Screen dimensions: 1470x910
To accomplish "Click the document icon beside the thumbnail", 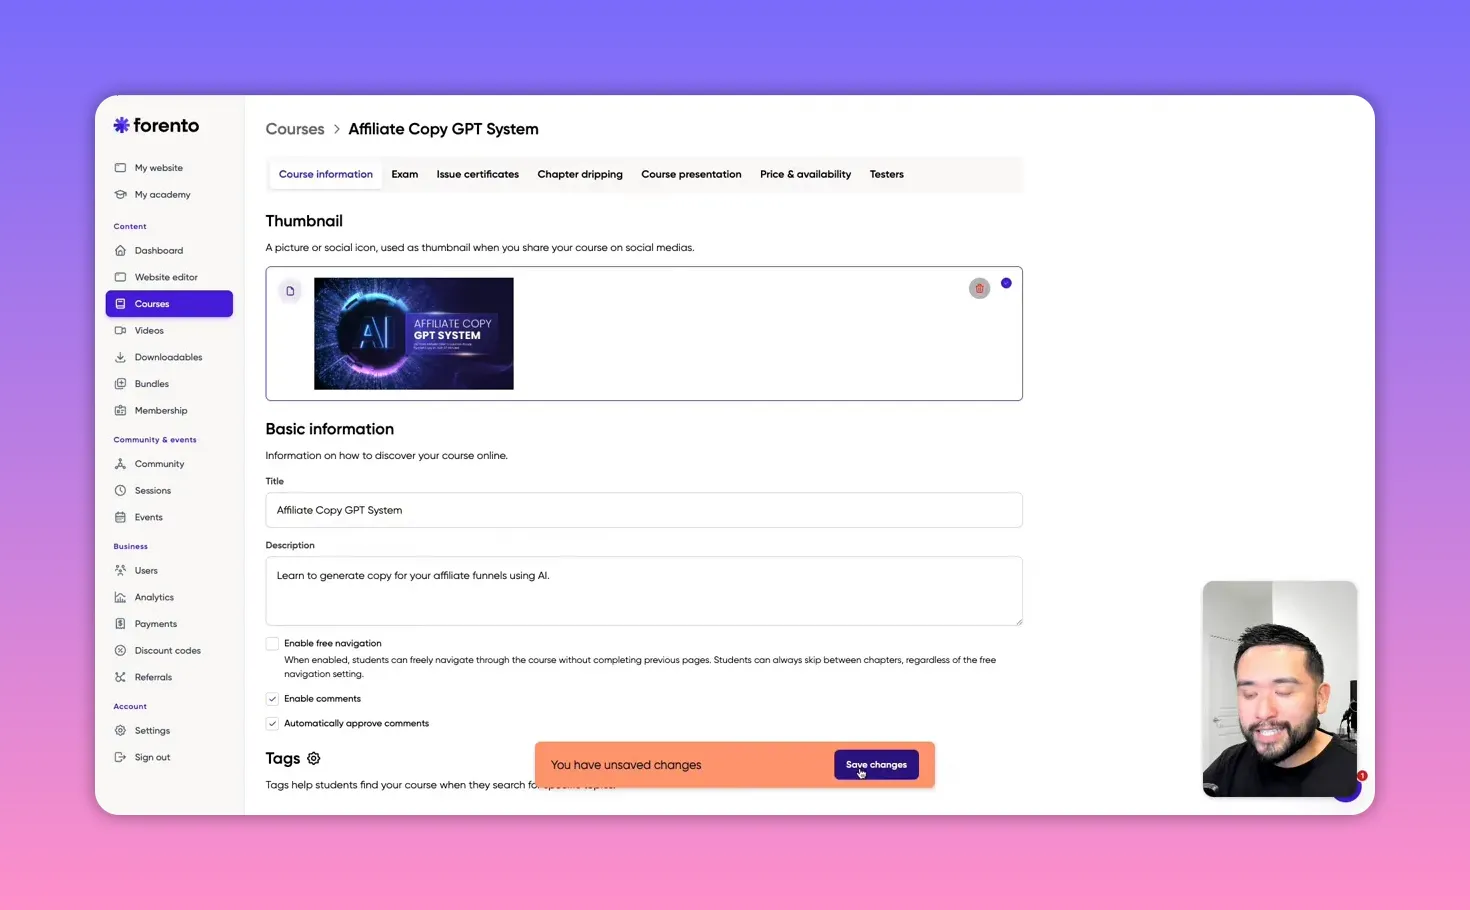I will pyautogui.click(x=290, y=290).
